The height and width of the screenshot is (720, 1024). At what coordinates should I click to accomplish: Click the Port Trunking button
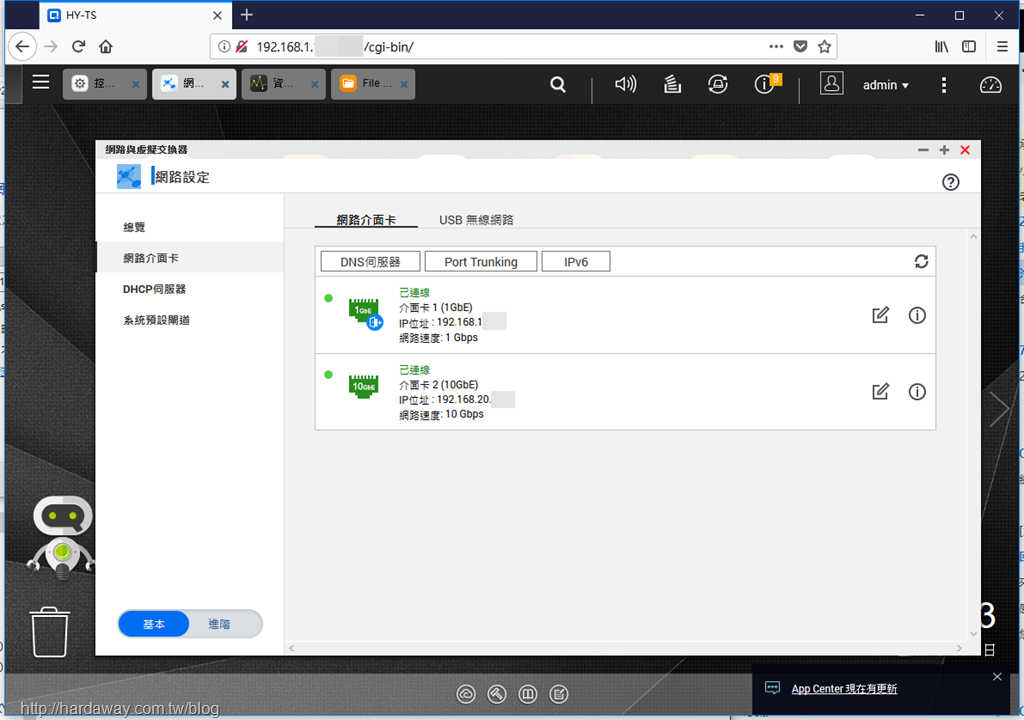click(481, 261)
